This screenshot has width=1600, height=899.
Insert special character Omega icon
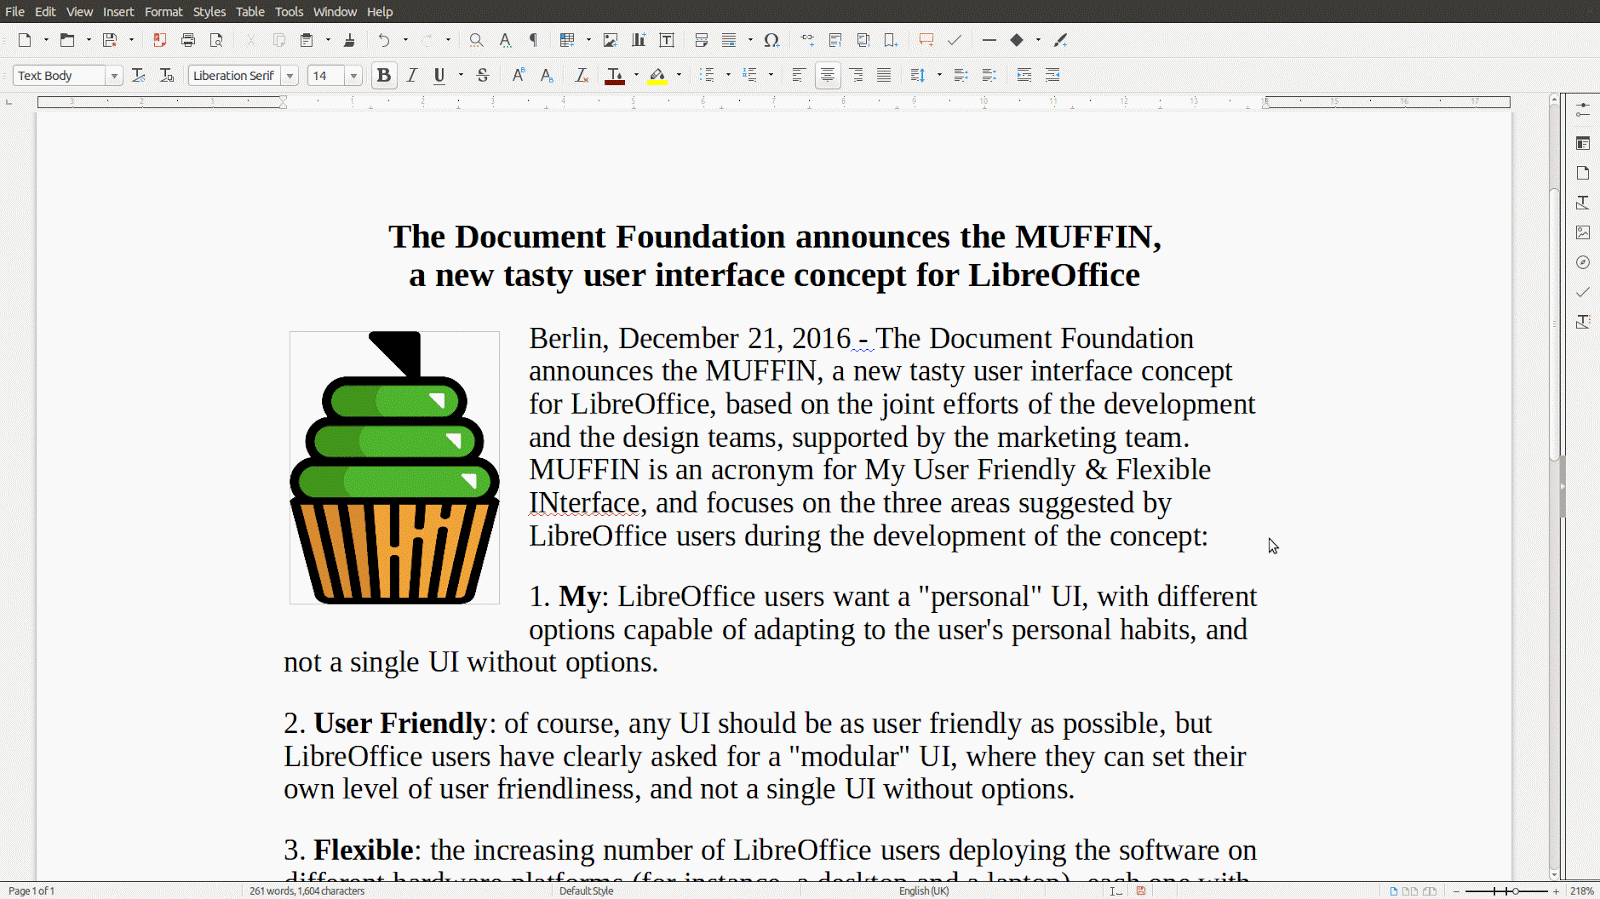(x=771, y=40)
